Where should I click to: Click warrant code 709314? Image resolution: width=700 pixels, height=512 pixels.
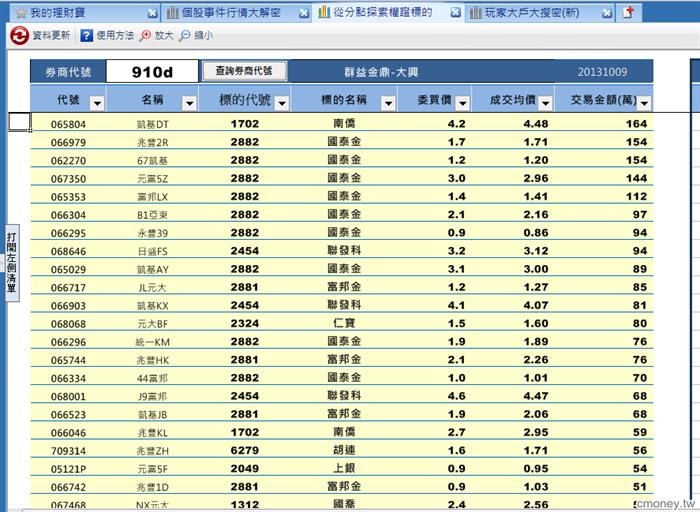[x=68, y=451]
